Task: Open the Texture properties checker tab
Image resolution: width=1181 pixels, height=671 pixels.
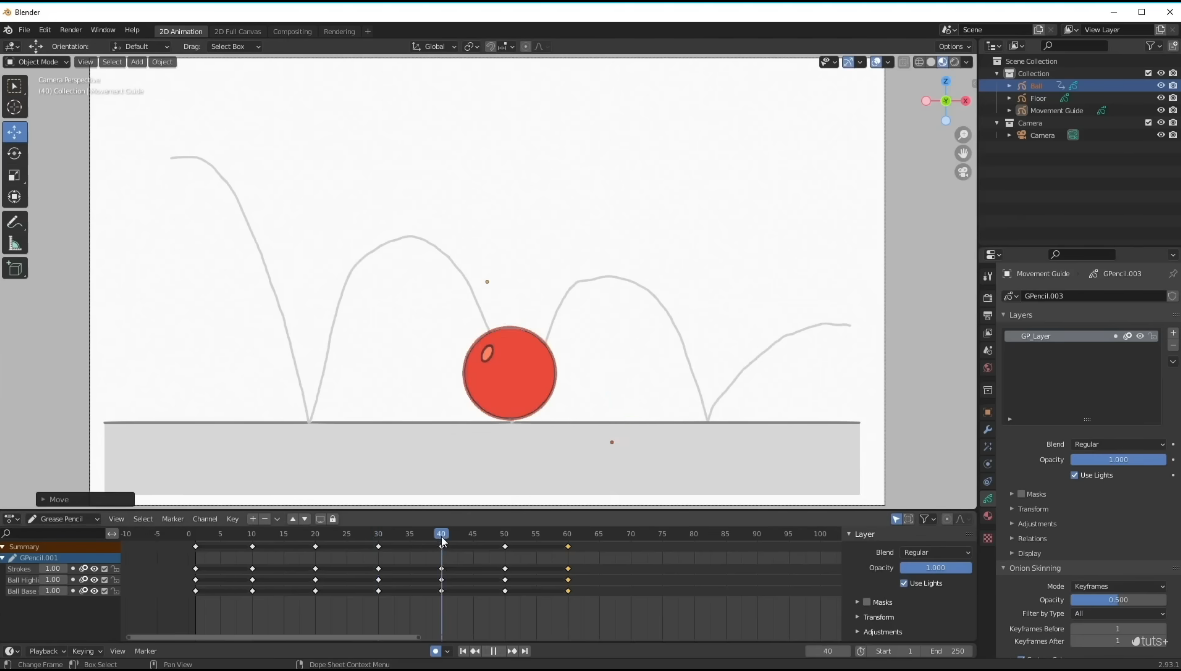Action: [987, 538]
